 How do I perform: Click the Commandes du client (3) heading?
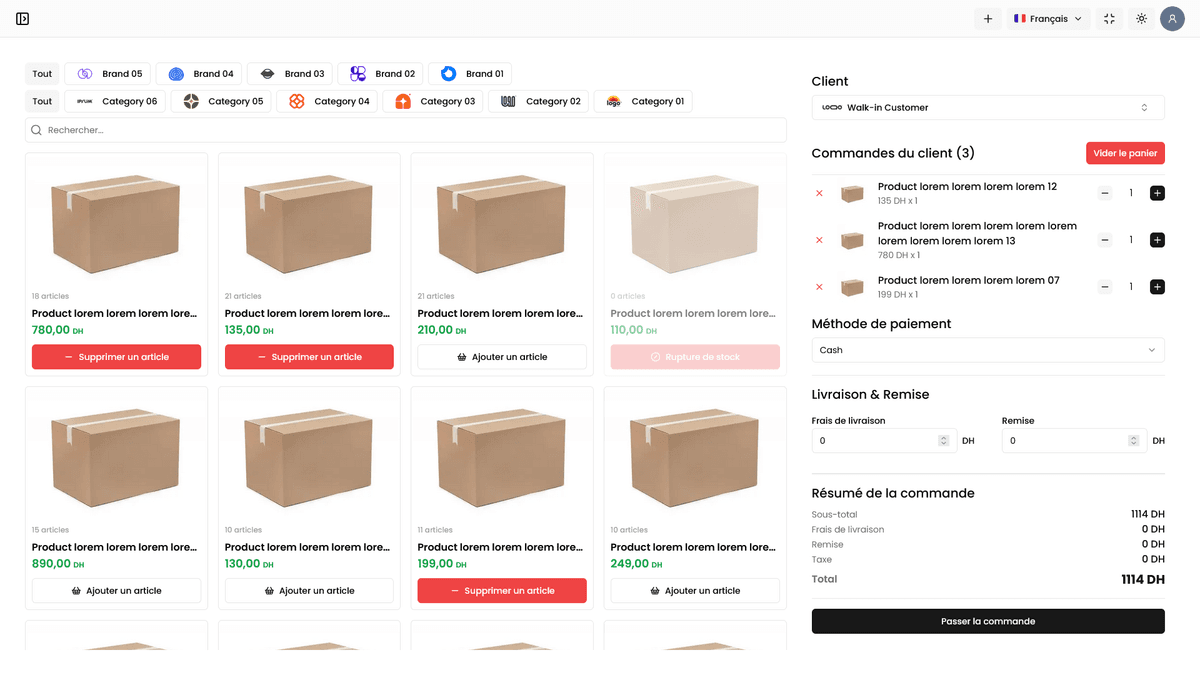coord(893,153)
